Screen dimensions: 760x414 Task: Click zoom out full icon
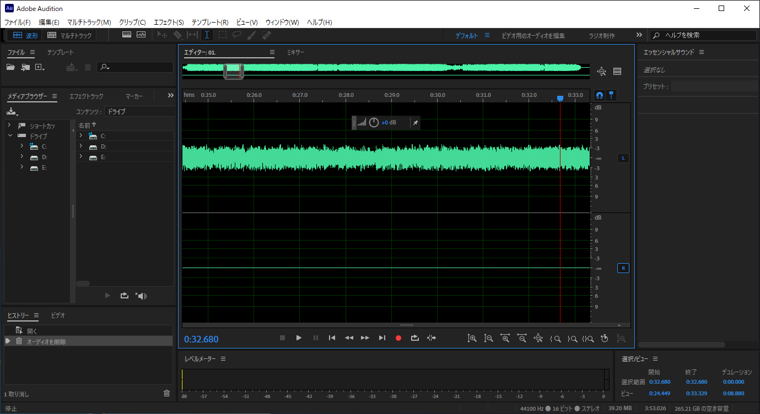pos(538,338)
